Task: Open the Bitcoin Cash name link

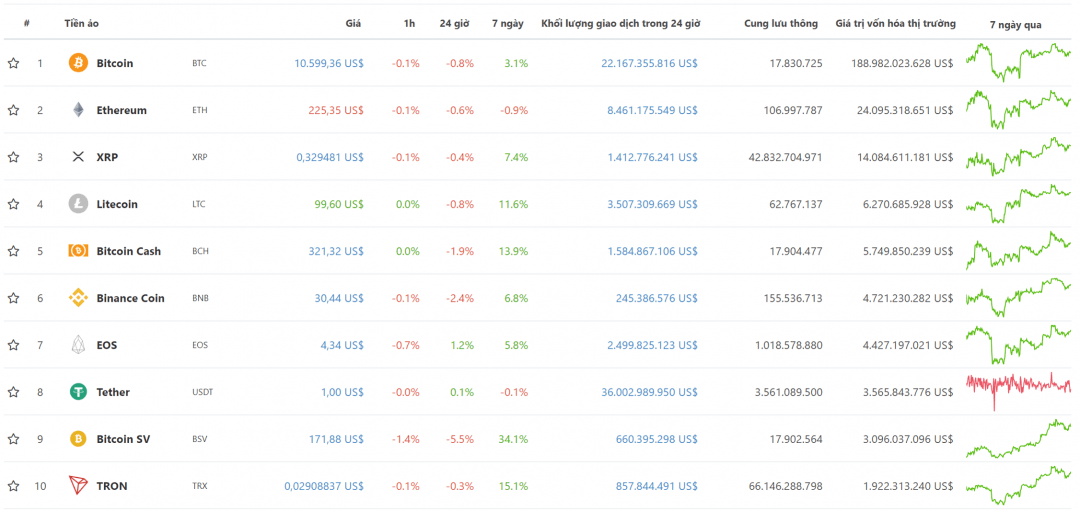Action: pyautogui.click(x=129, y=251)
